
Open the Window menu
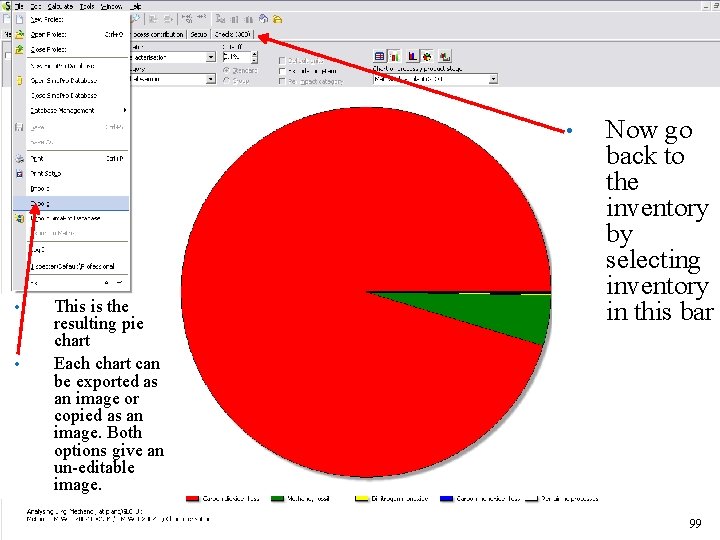[111, 6]
